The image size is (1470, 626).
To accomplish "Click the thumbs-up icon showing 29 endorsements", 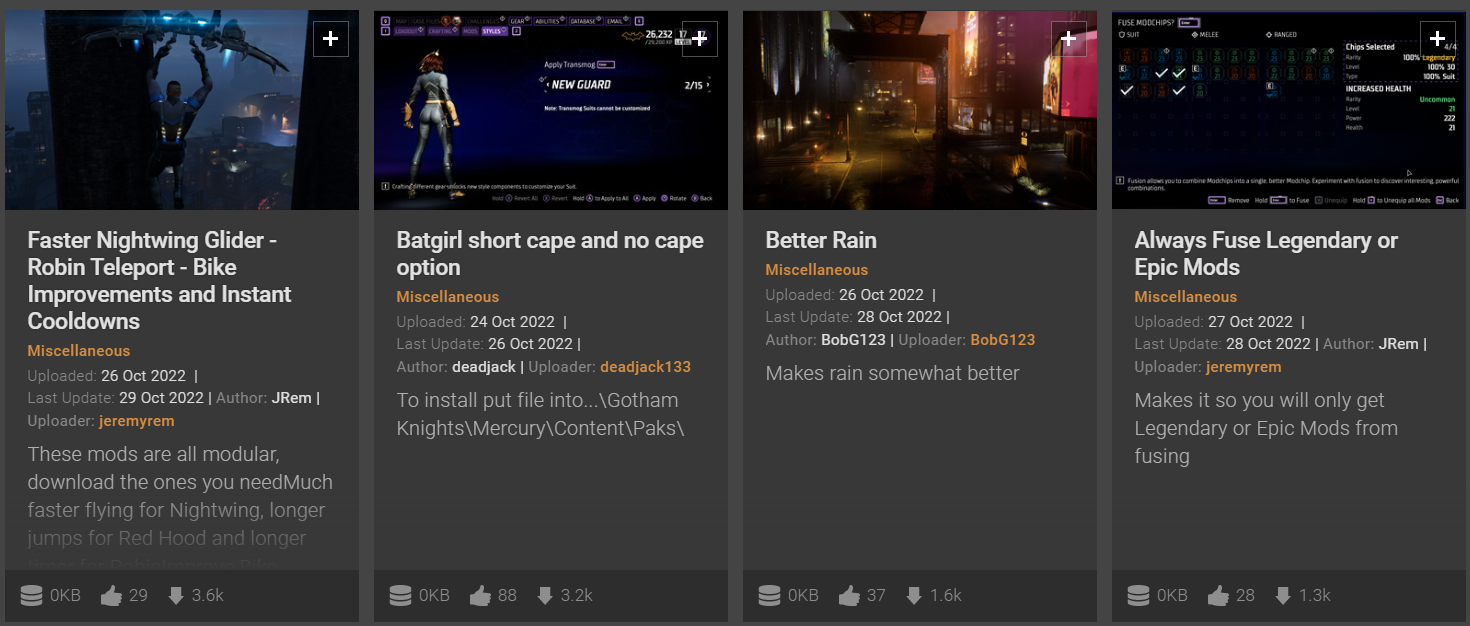I will pyautogui.click(x=111, y=596).
